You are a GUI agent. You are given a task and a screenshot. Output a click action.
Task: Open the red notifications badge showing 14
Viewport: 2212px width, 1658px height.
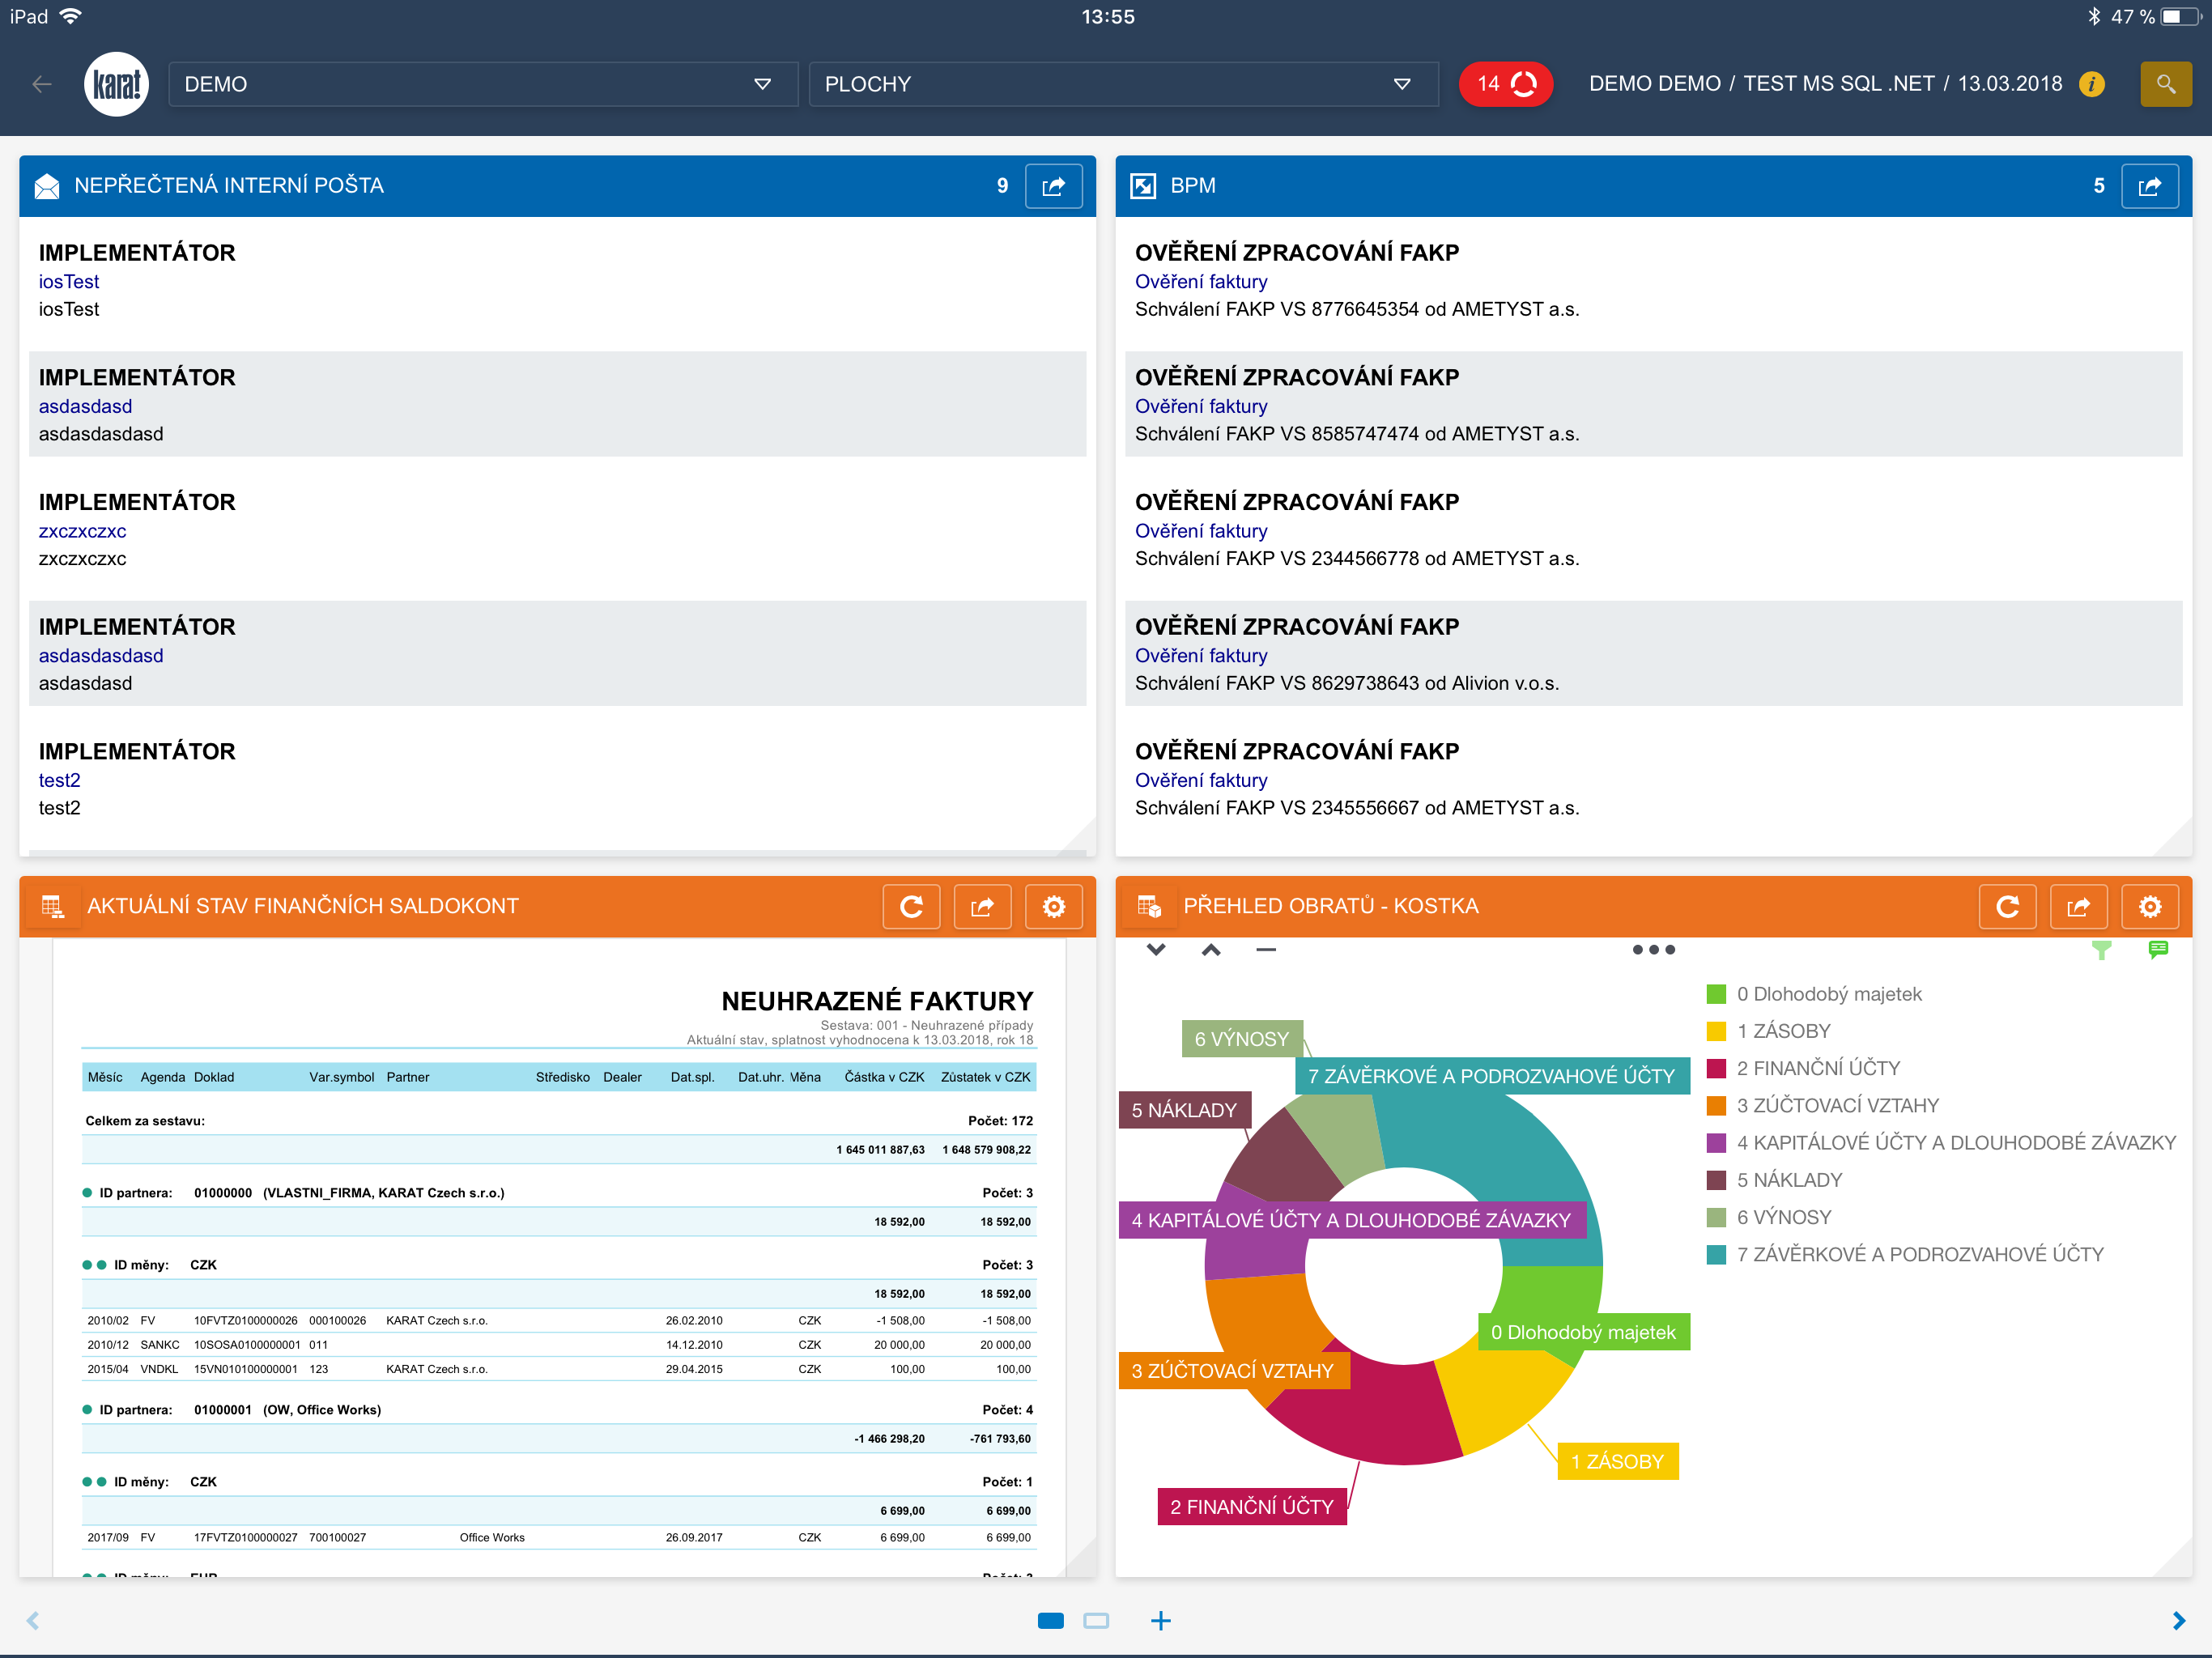[1505, 84]
